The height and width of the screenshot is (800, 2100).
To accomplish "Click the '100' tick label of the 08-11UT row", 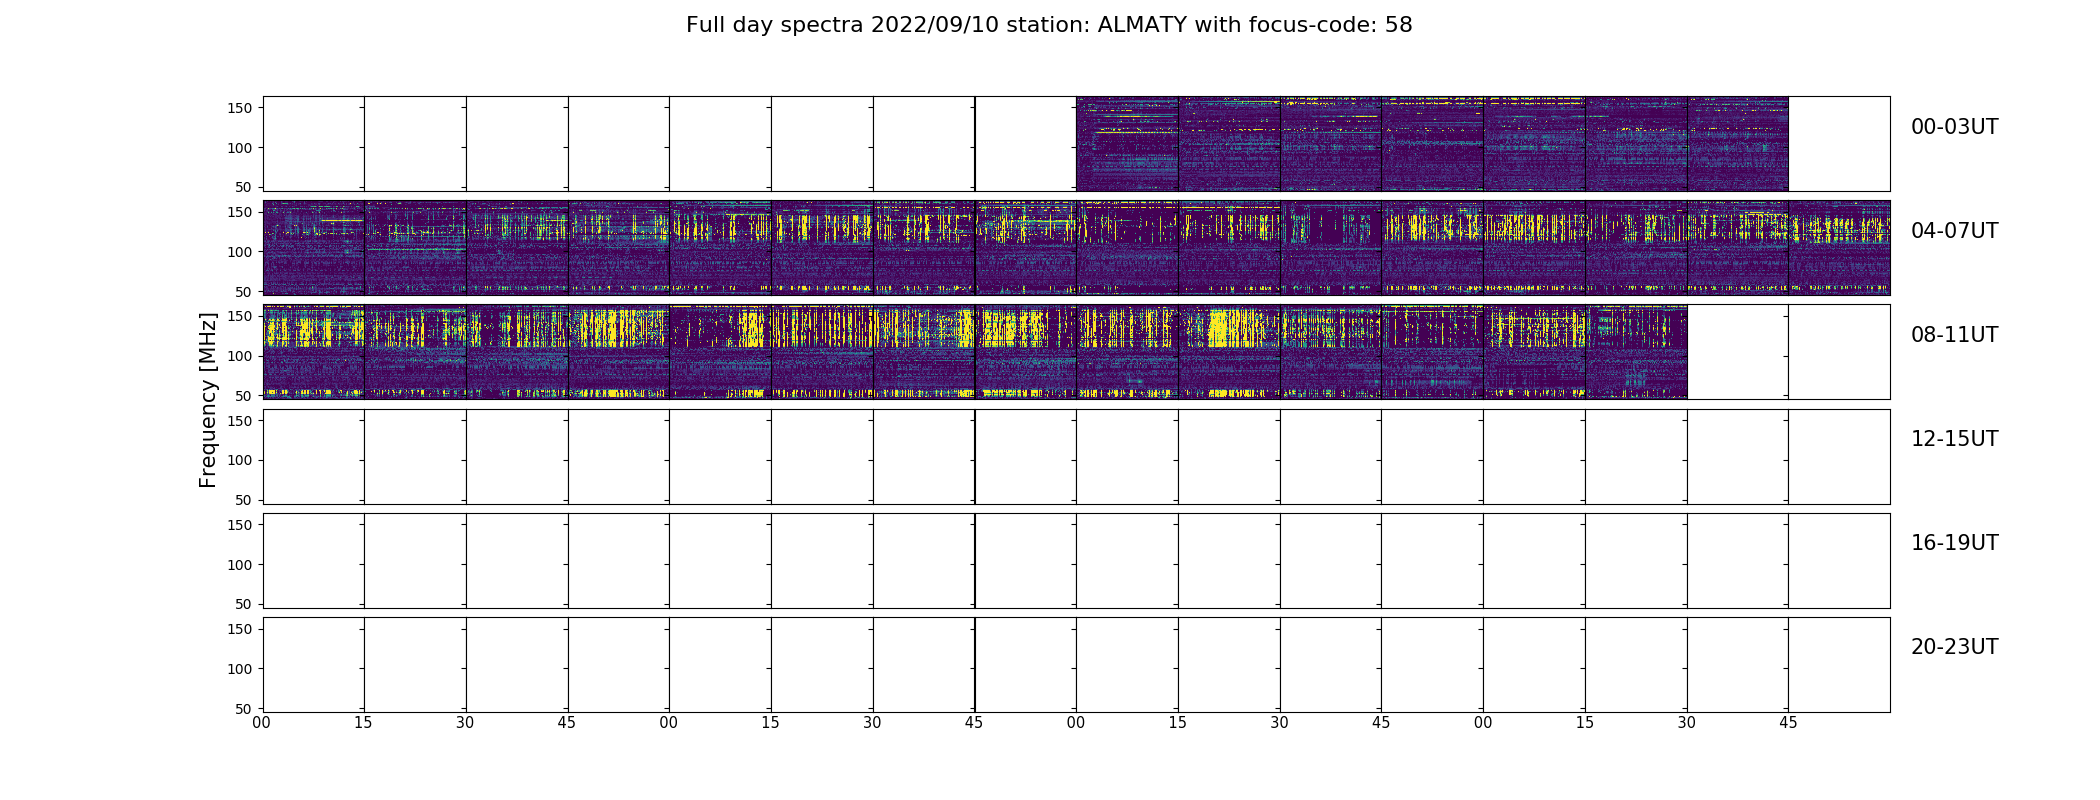I will [241, 356].
